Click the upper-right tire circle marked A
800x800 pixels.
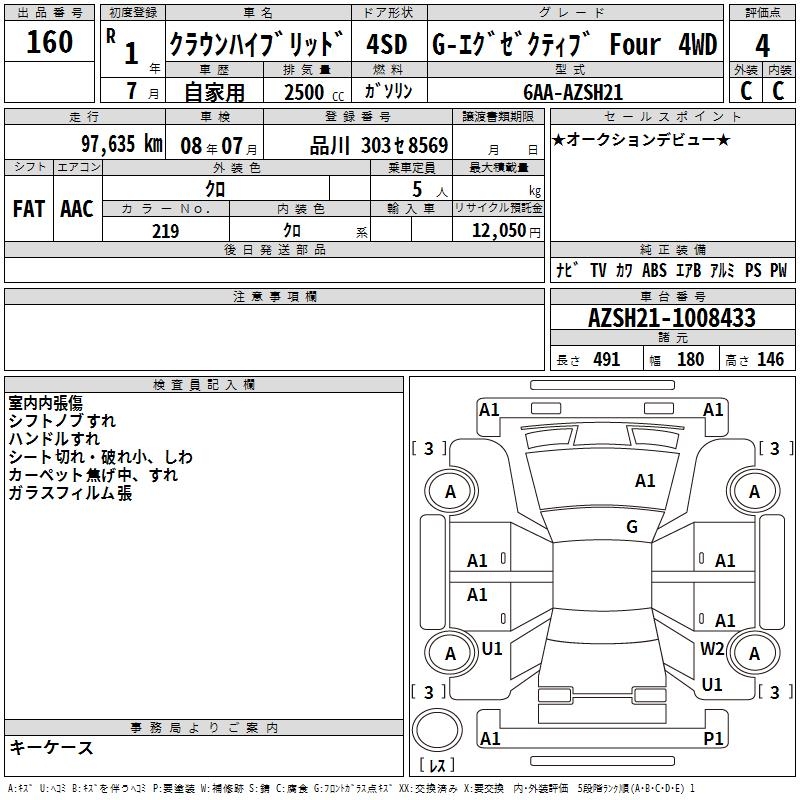coord(754,491)
